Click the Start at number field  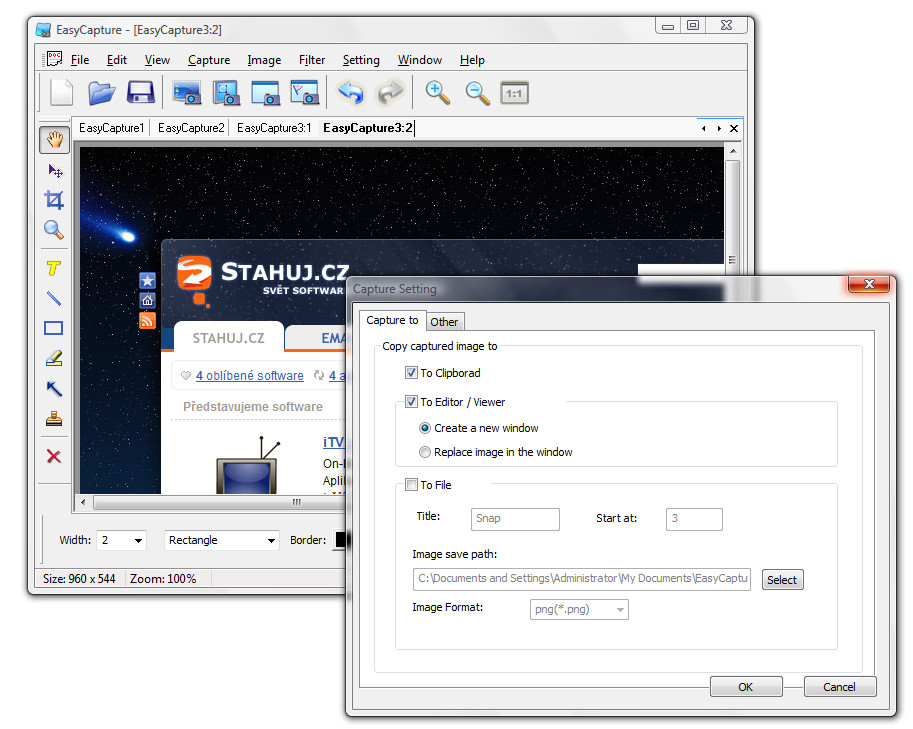[694, 519]
